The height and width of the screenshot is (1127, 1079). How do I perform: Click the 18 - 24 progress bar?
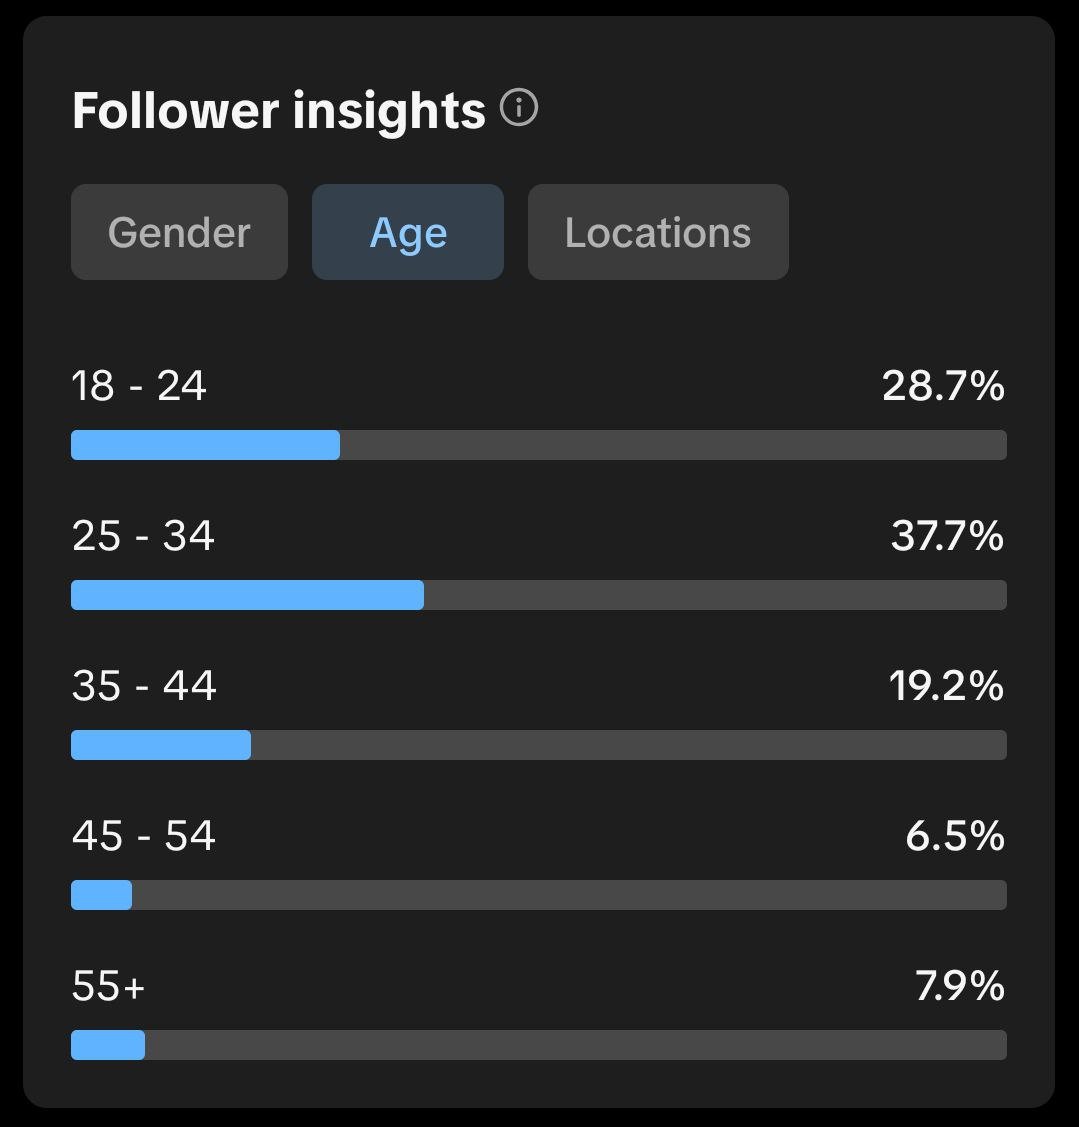(538, 445)
